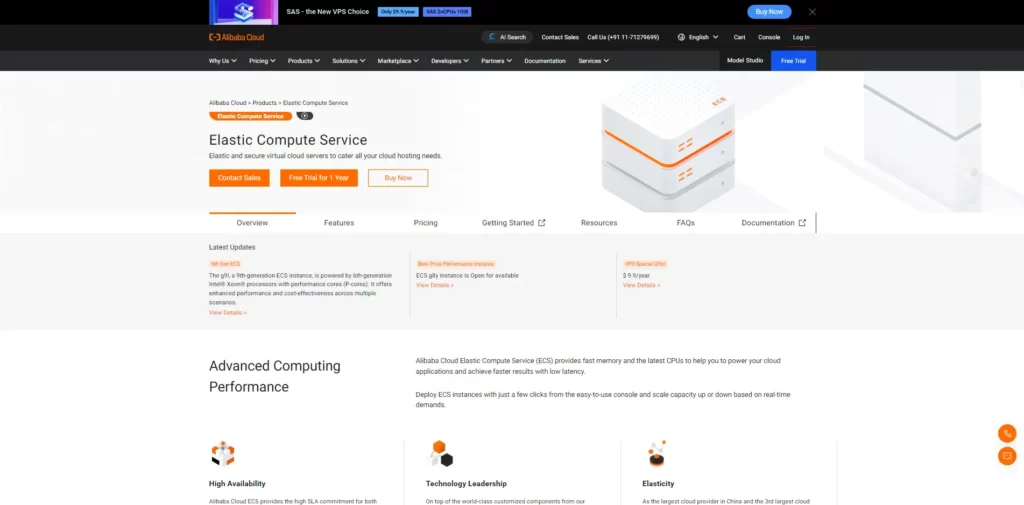This screenshot has width=1024, height=505.
Task: Click the Best Price Performance Instance tag
Action: (x=456, y=264)
